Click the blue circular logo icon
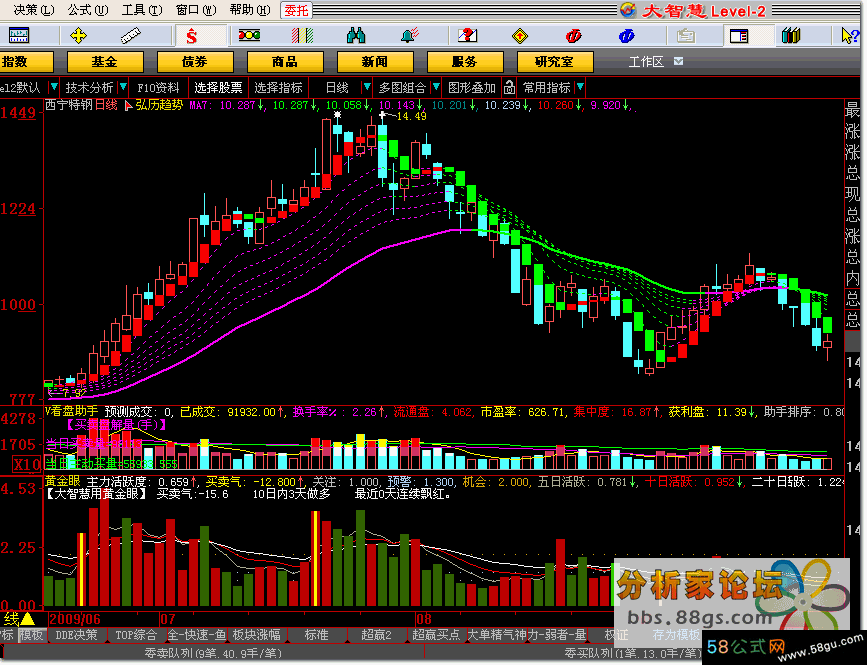 click(626, 36)
